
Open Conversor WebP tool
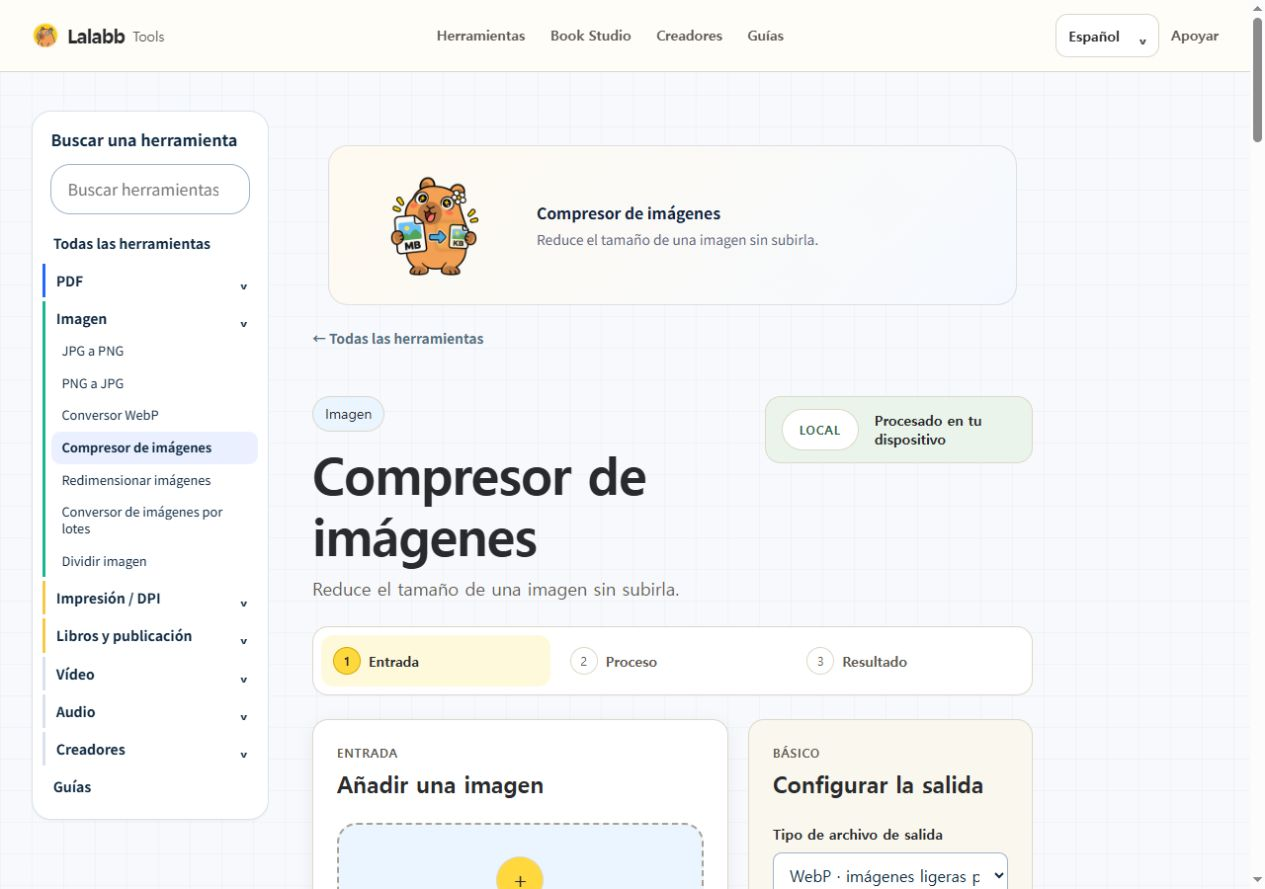(x=110, y=415)
